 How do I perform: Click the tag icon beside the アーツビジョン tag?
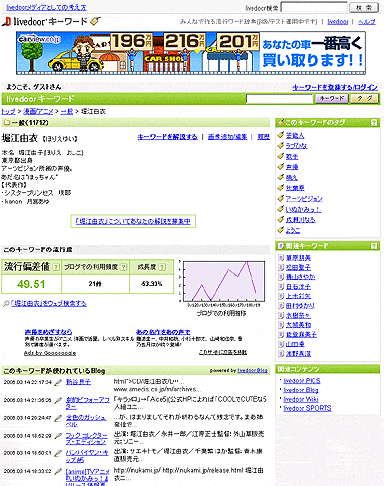click(281, 199)
